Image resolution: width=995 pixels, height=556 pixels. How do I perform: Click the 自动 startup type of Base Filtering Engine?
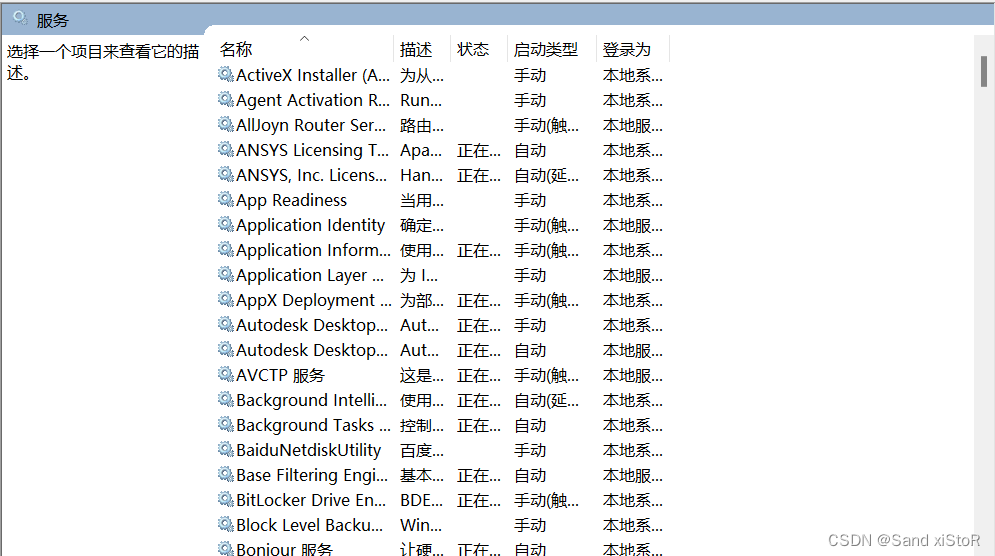pos(530,475)
